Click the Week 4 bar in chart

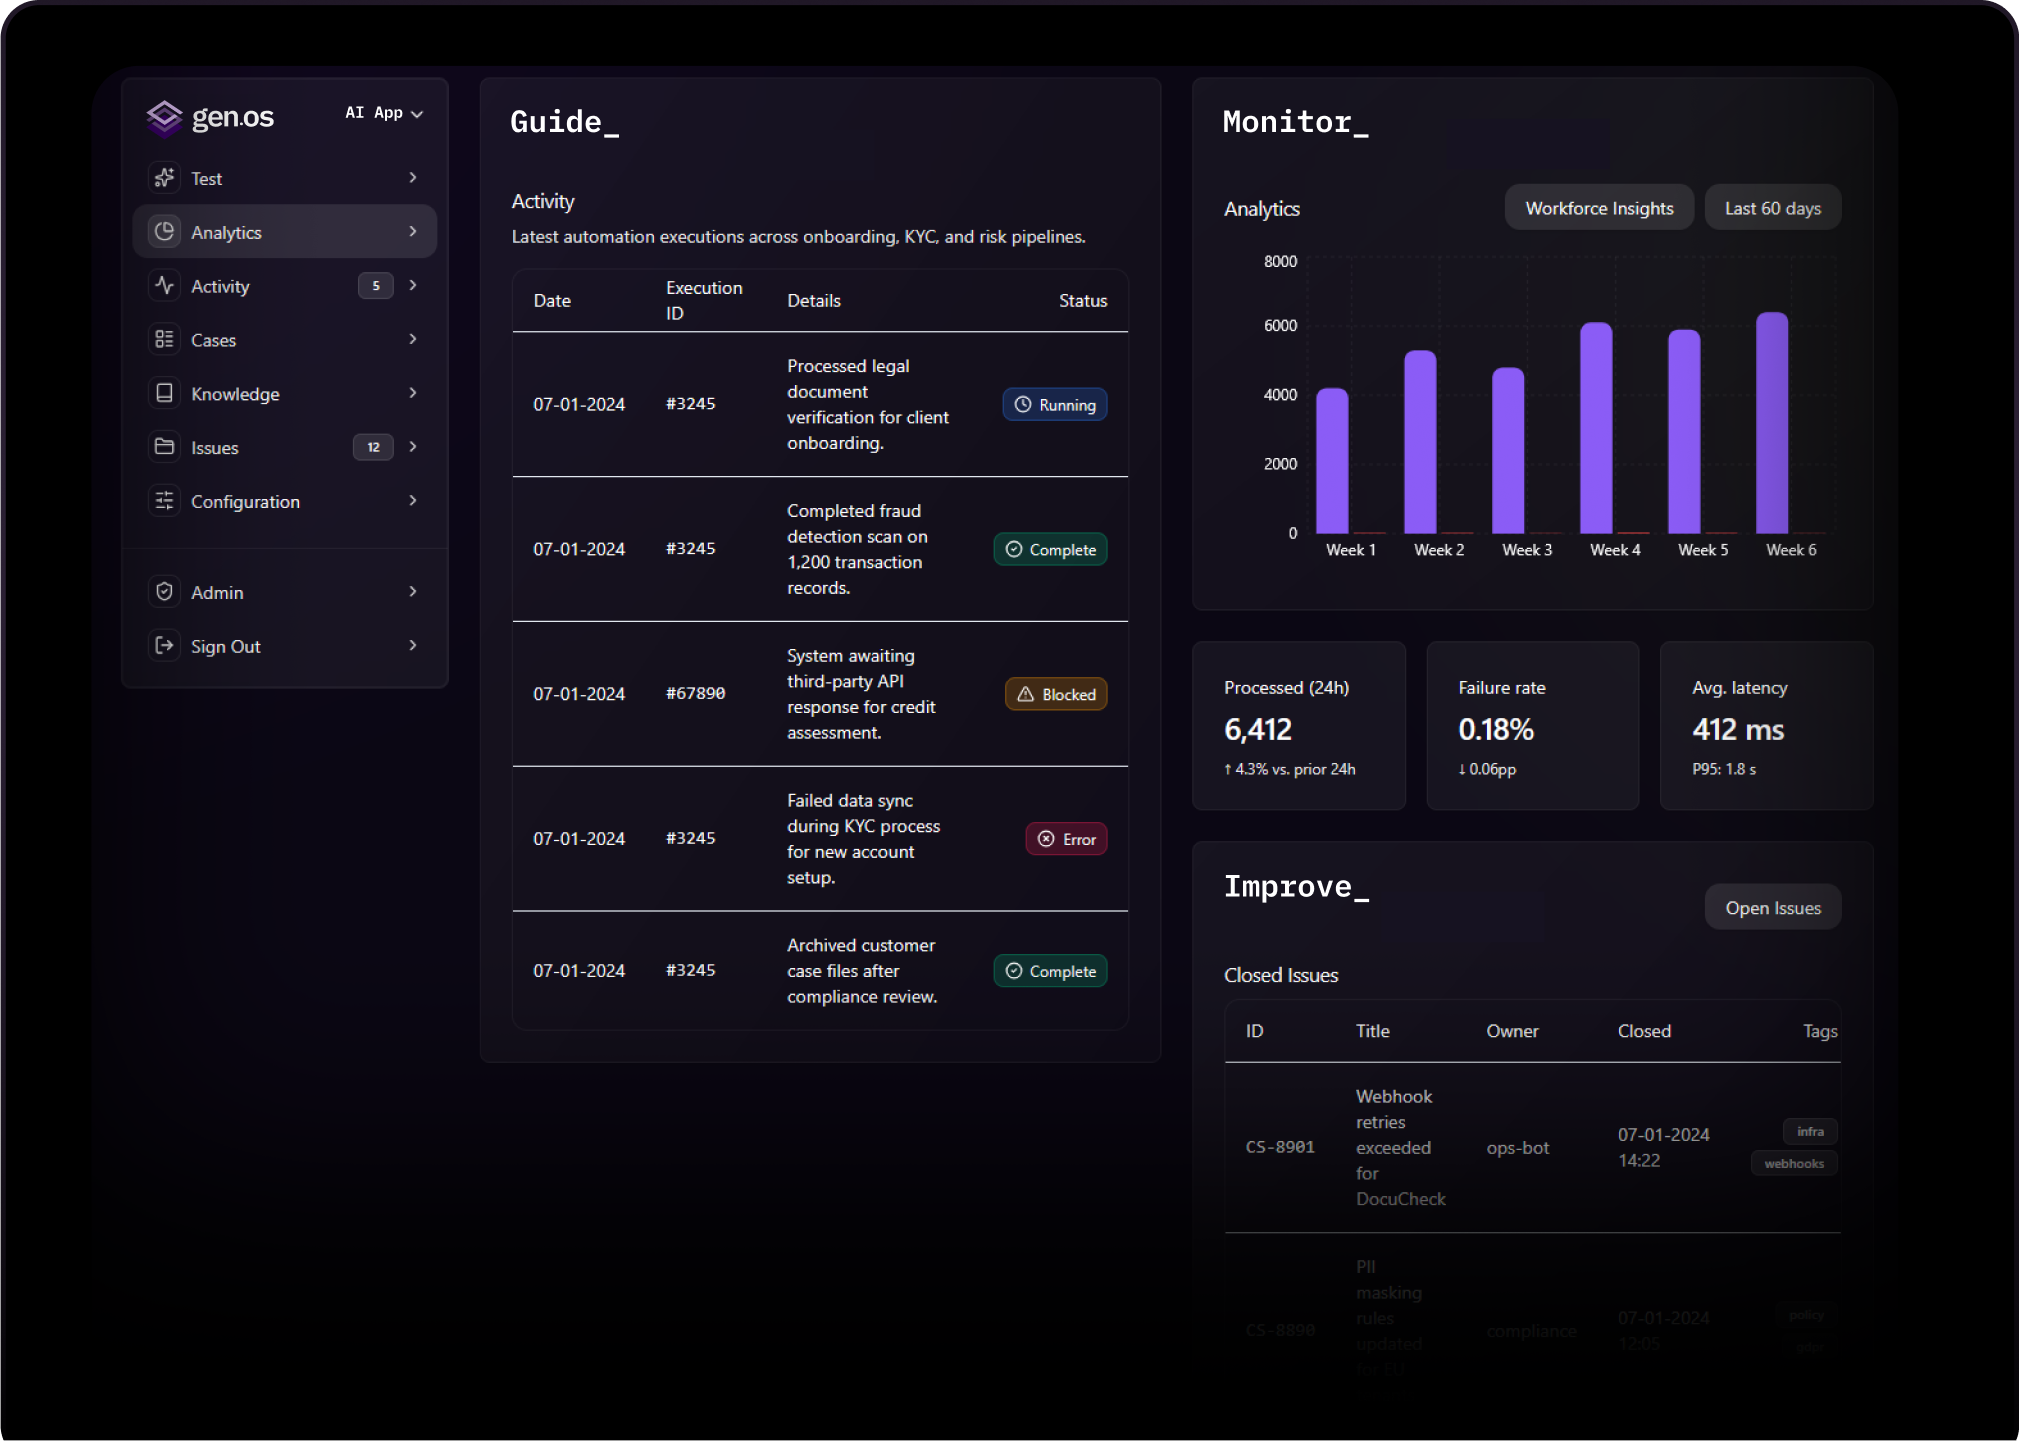click(1596, 428)
